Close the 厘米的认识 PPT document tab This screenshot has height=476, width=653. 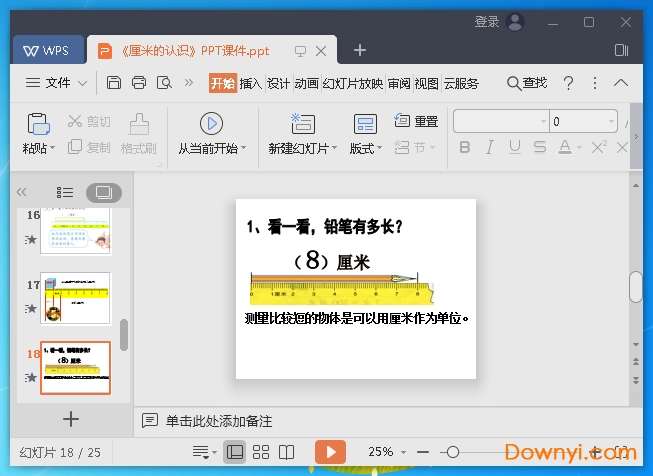321,51
